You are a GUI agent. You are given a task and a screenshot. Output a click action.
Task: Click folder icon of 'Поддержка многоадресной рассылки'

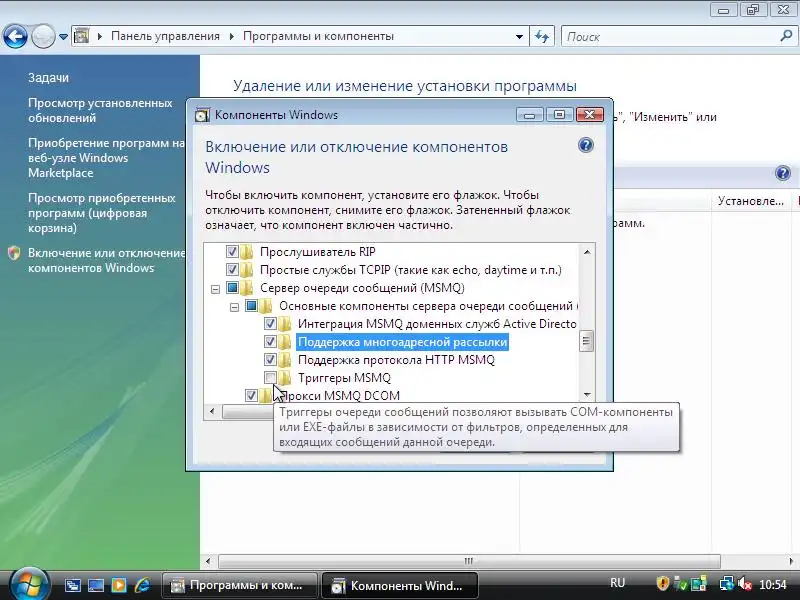click(x=285, y=341)
